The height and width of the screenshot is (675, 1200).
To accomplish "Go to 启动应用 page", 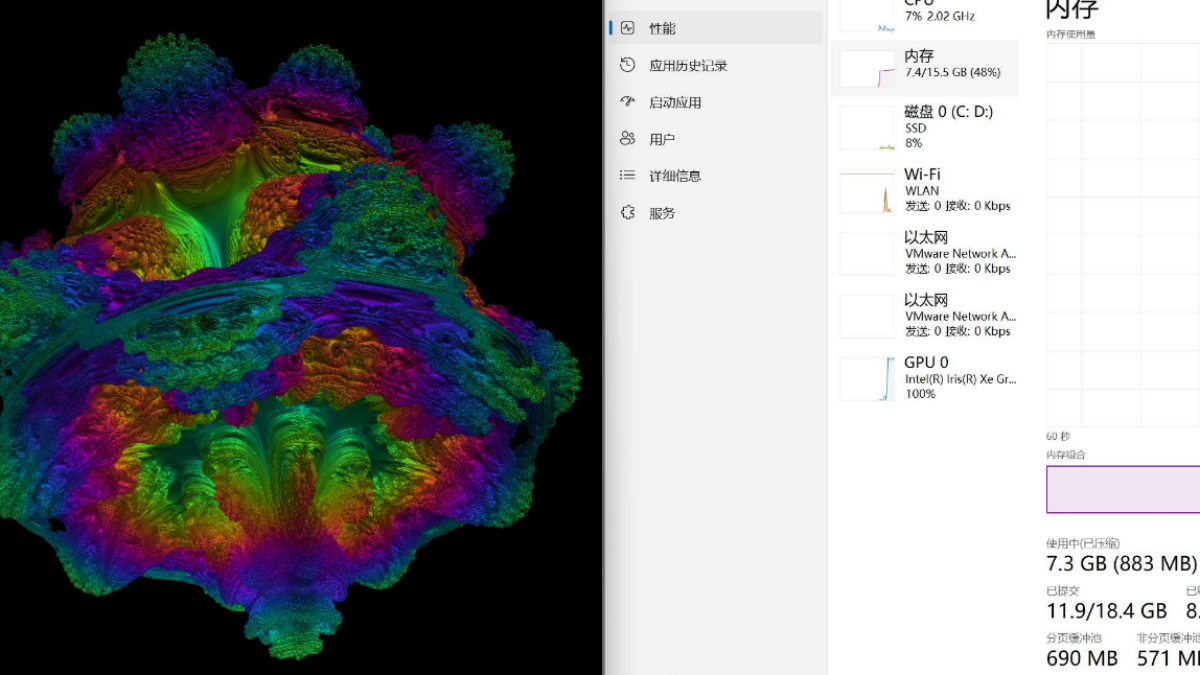I will 675,102.
